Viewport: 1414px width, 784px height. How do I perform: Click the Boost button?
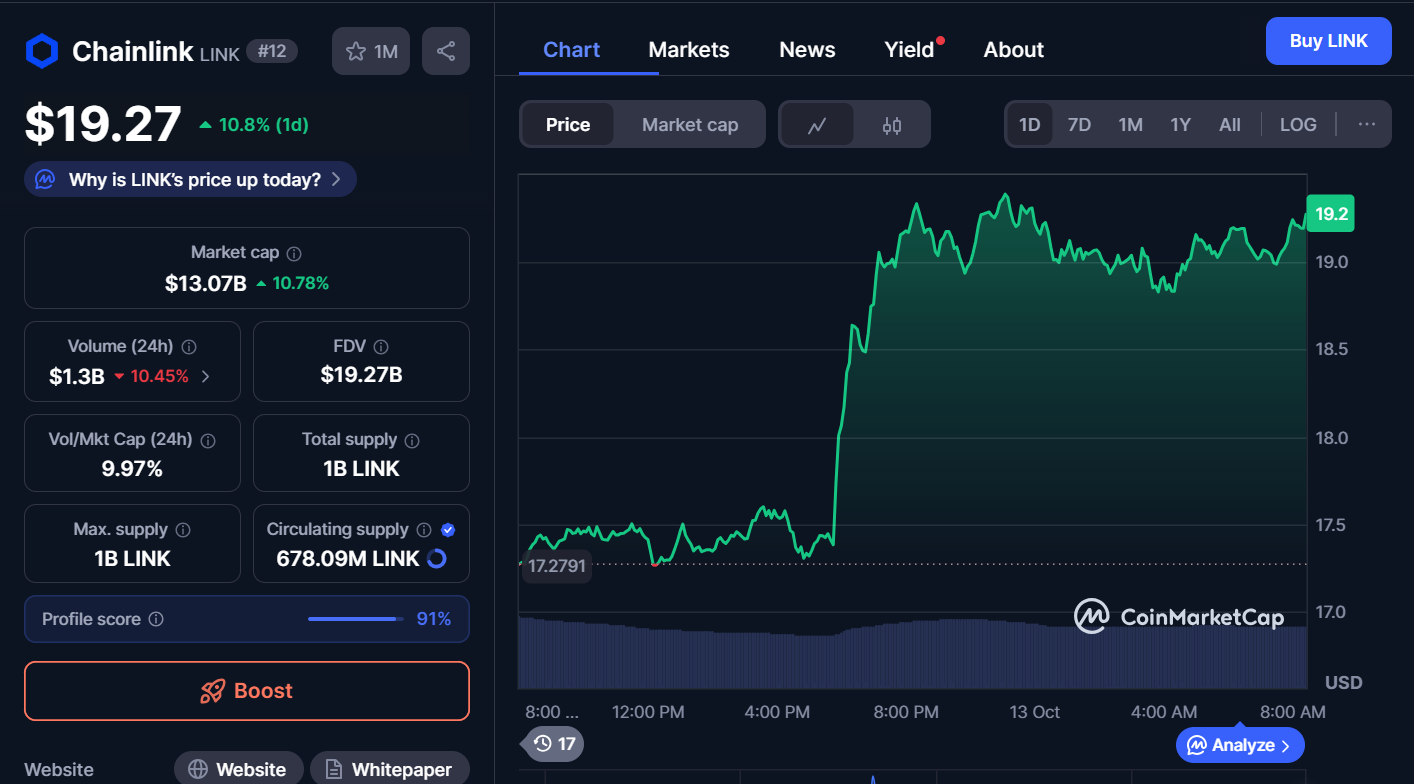246,691
